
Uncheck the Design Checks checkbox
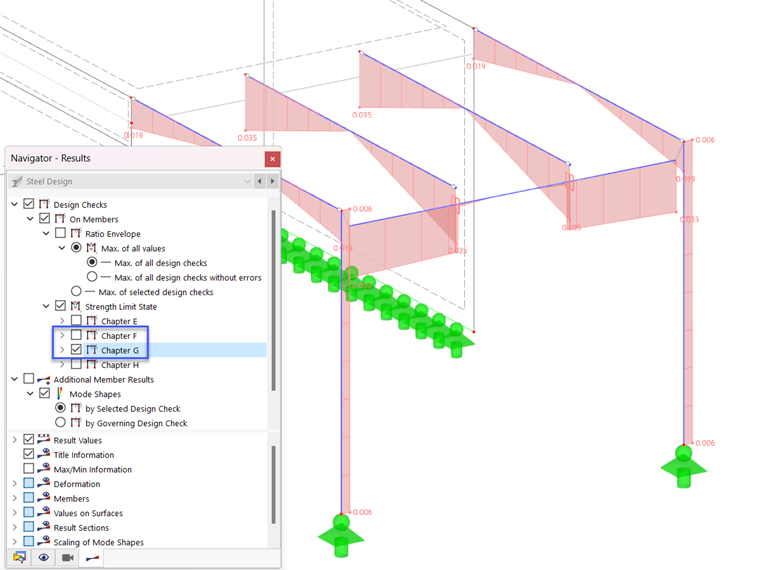click(x=29, y=204)
